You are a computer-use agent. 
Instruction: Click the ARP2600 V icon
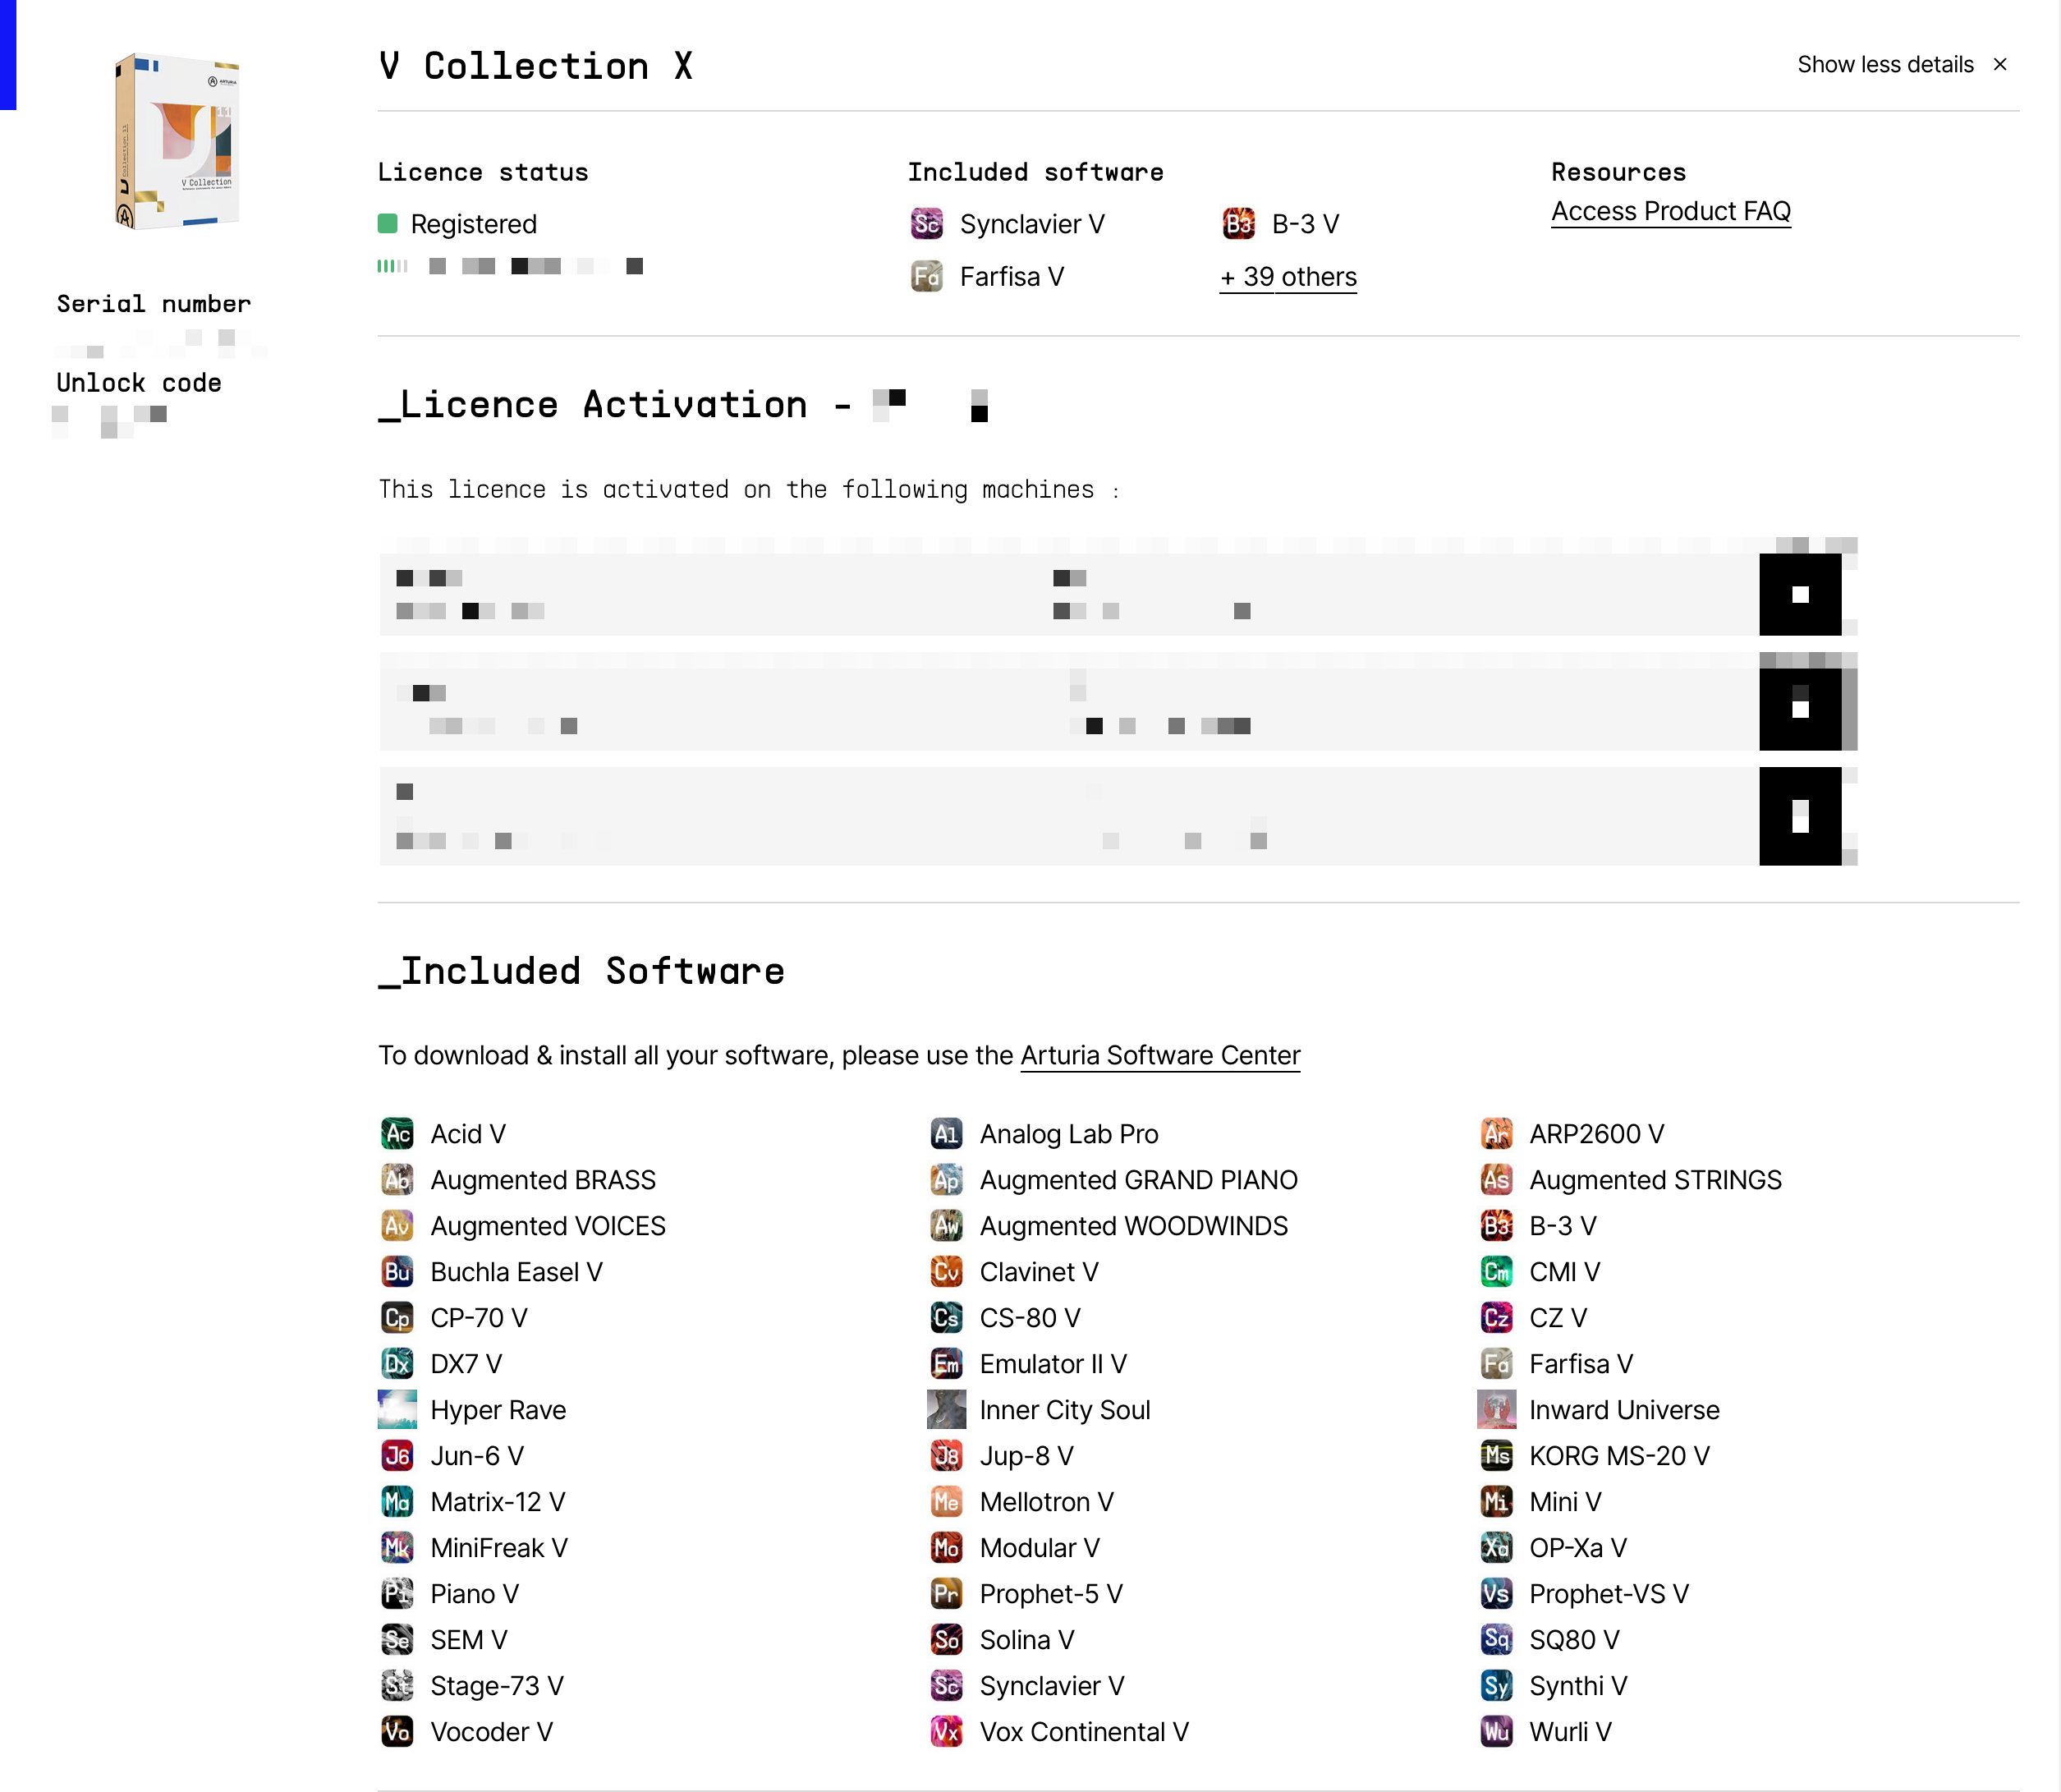click(1496, 1133)
